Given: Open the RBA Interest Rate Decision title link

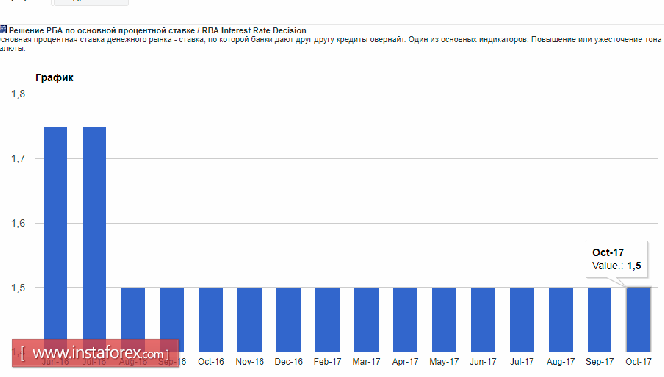Looking at the screenshot, I should coord(158,30).
